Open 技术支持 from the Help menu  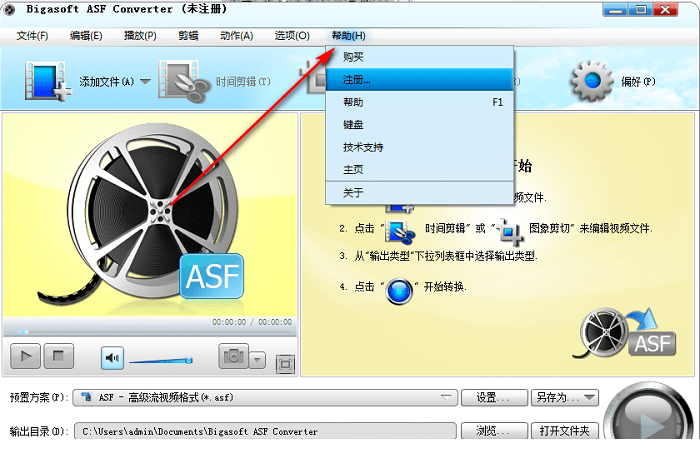420,147
